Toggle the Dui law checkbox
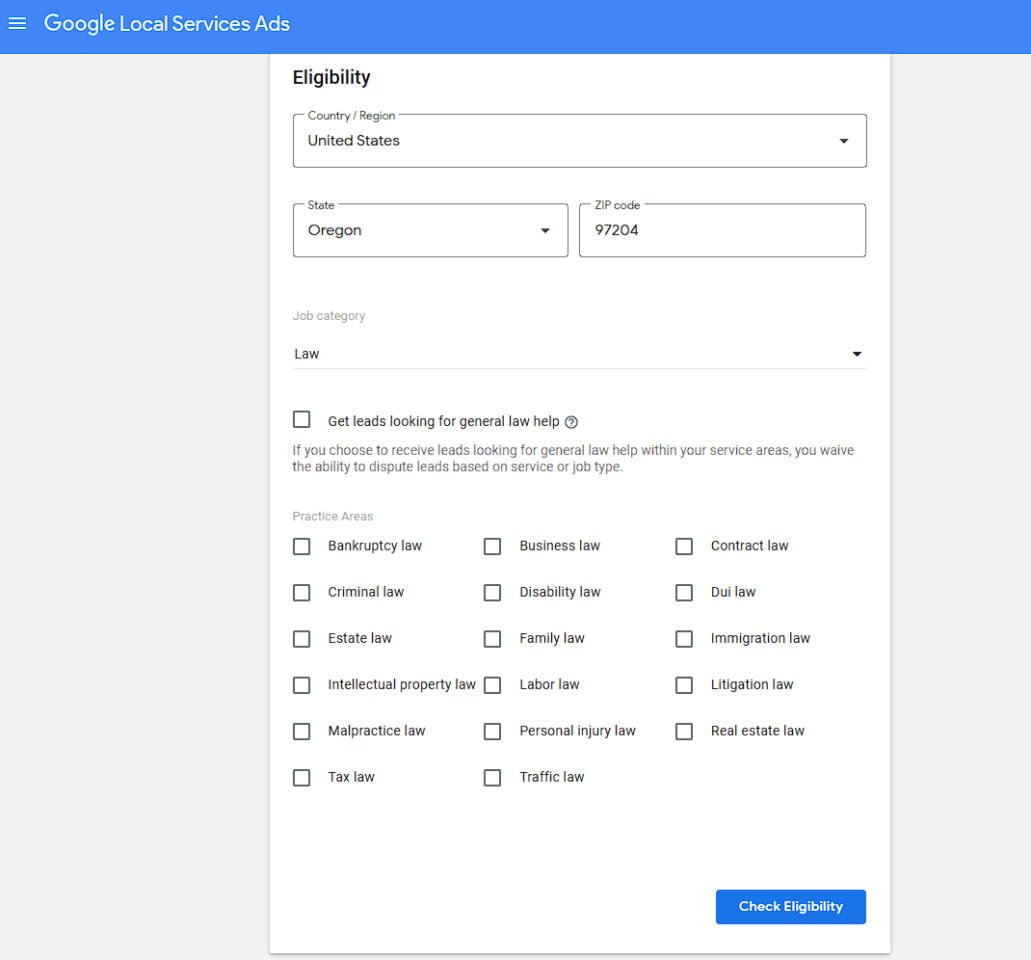Screen dimensions: 1031x960 [684, 593]
